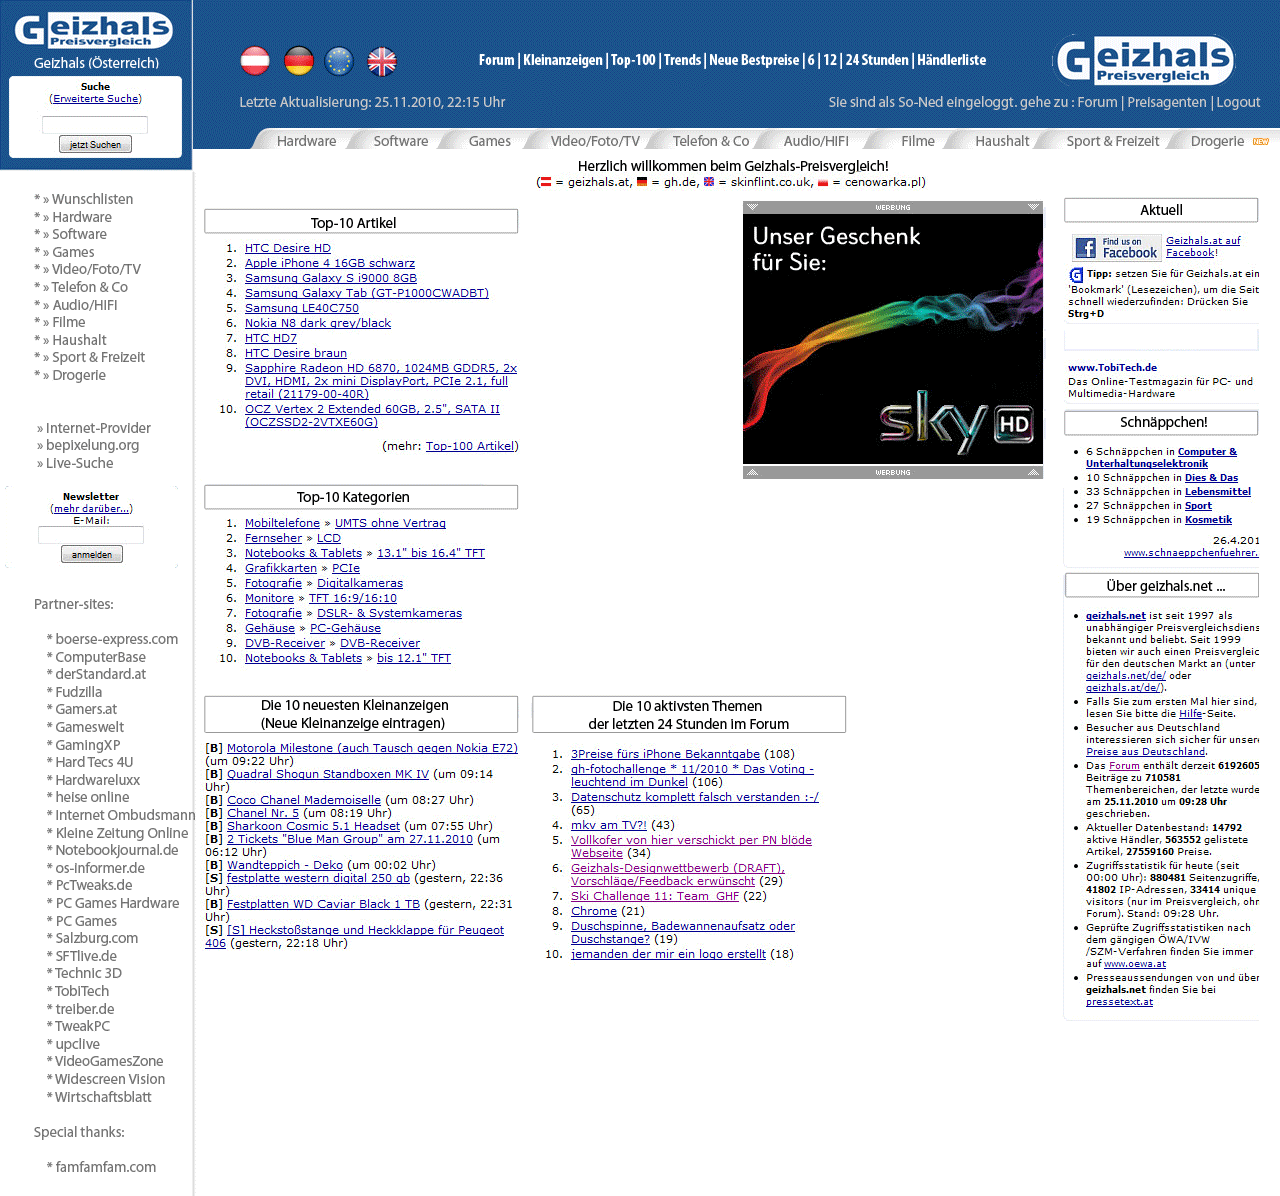
Task: Click bottom-left arrow of the Werbung bar
Action: (x=752, y=472)
